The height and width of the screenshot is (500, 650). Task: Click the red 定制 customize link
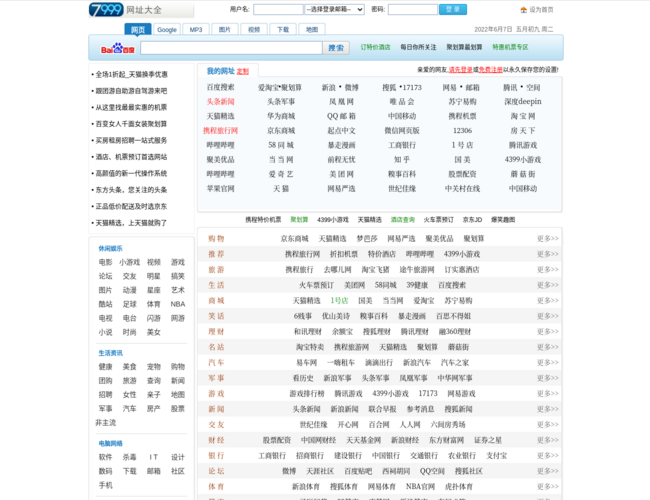click(x=243, y=72)
